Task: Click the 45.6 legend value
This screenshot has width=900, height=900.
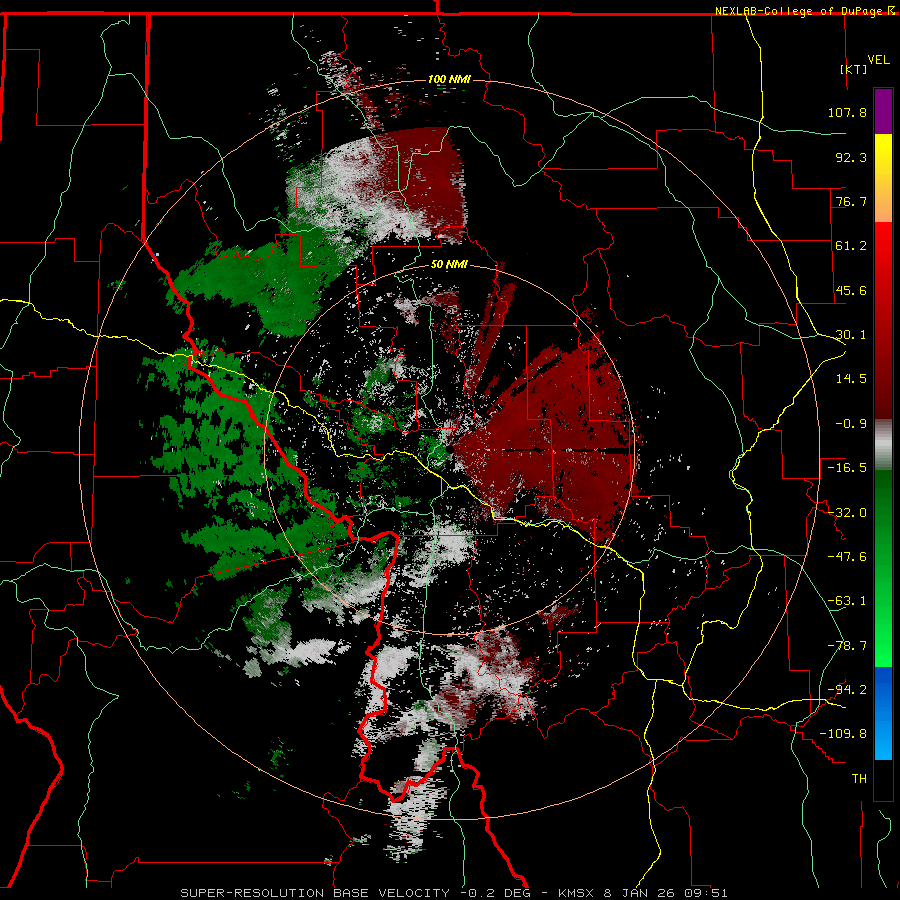Action: [x=851, y=290]
